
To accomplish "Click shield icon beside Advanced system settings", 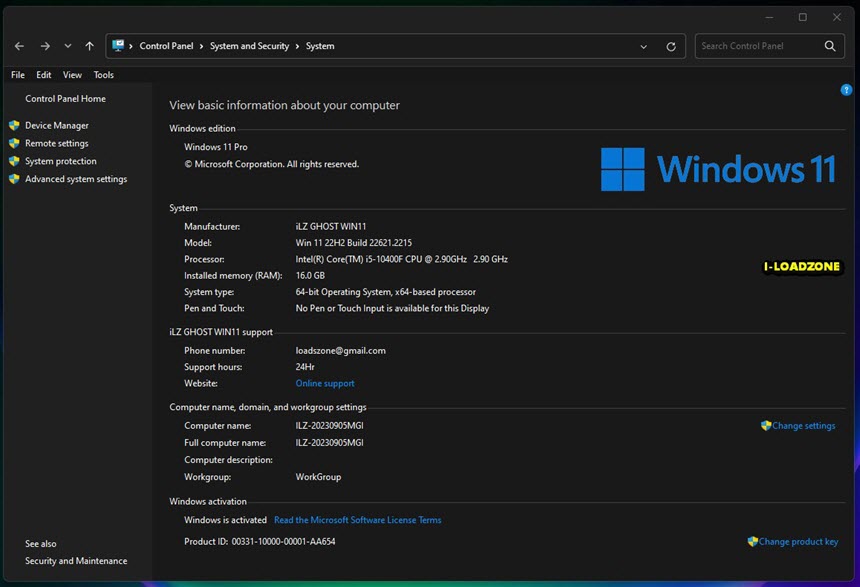I will point(14,179).
